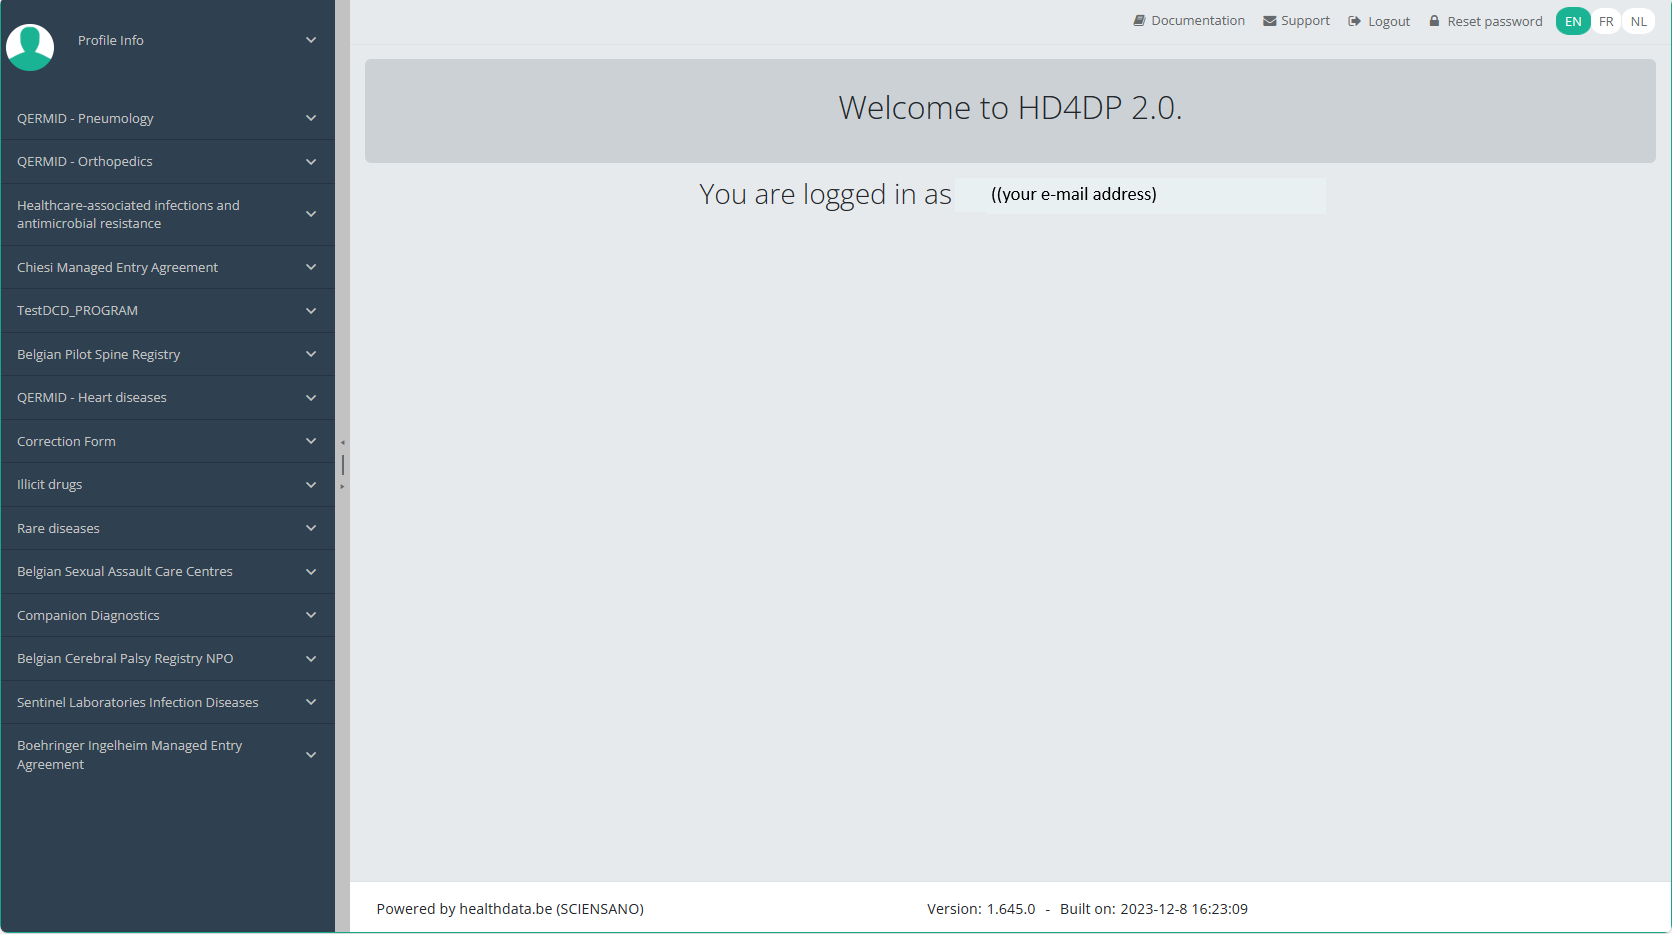Expand the Companion Diagnostics chevron
The width and height of the screenshot is (1672, 934).
(311, 615)
